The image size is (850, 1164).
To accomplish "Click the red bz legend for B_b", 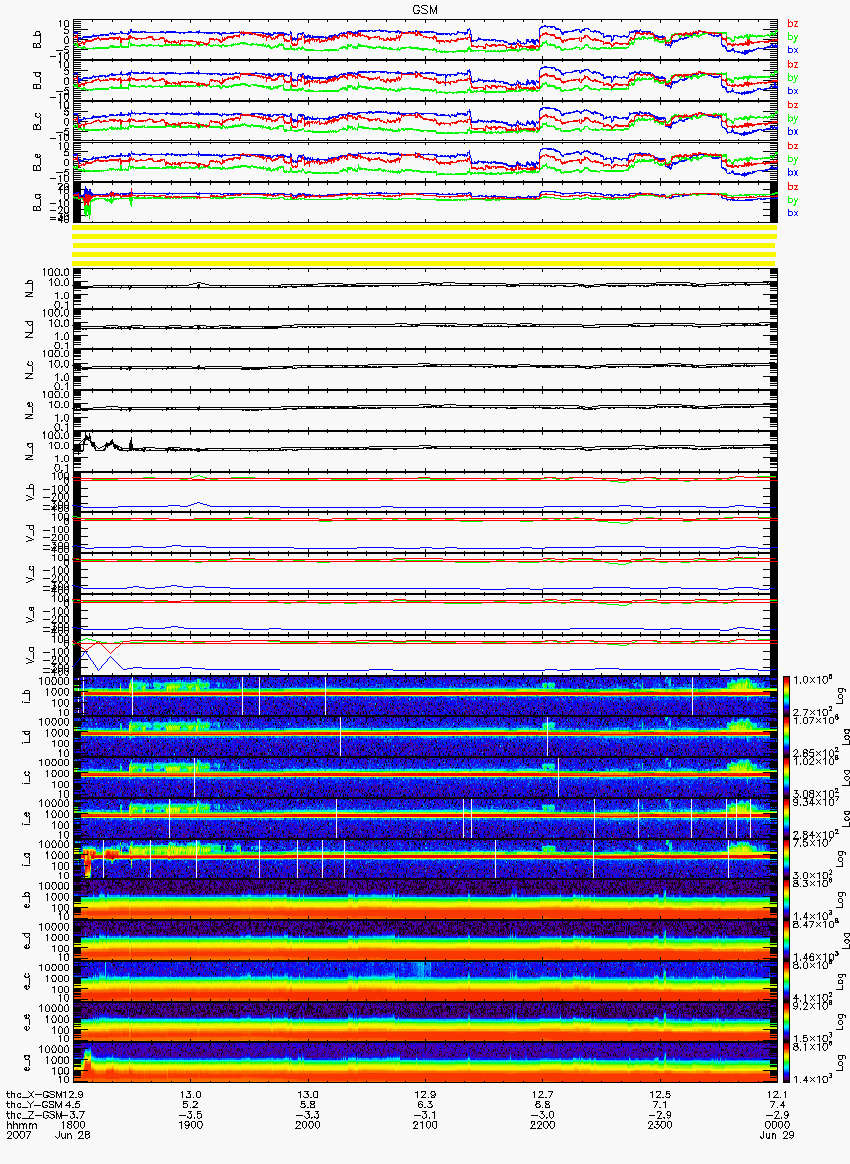I will (x=793, y=24).
